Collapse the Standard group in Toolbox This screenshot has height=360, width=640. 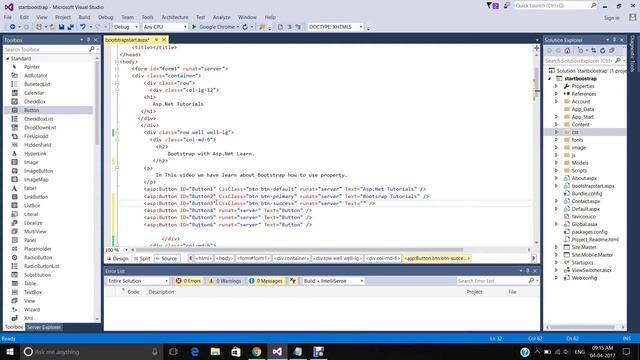coord(8,59)
